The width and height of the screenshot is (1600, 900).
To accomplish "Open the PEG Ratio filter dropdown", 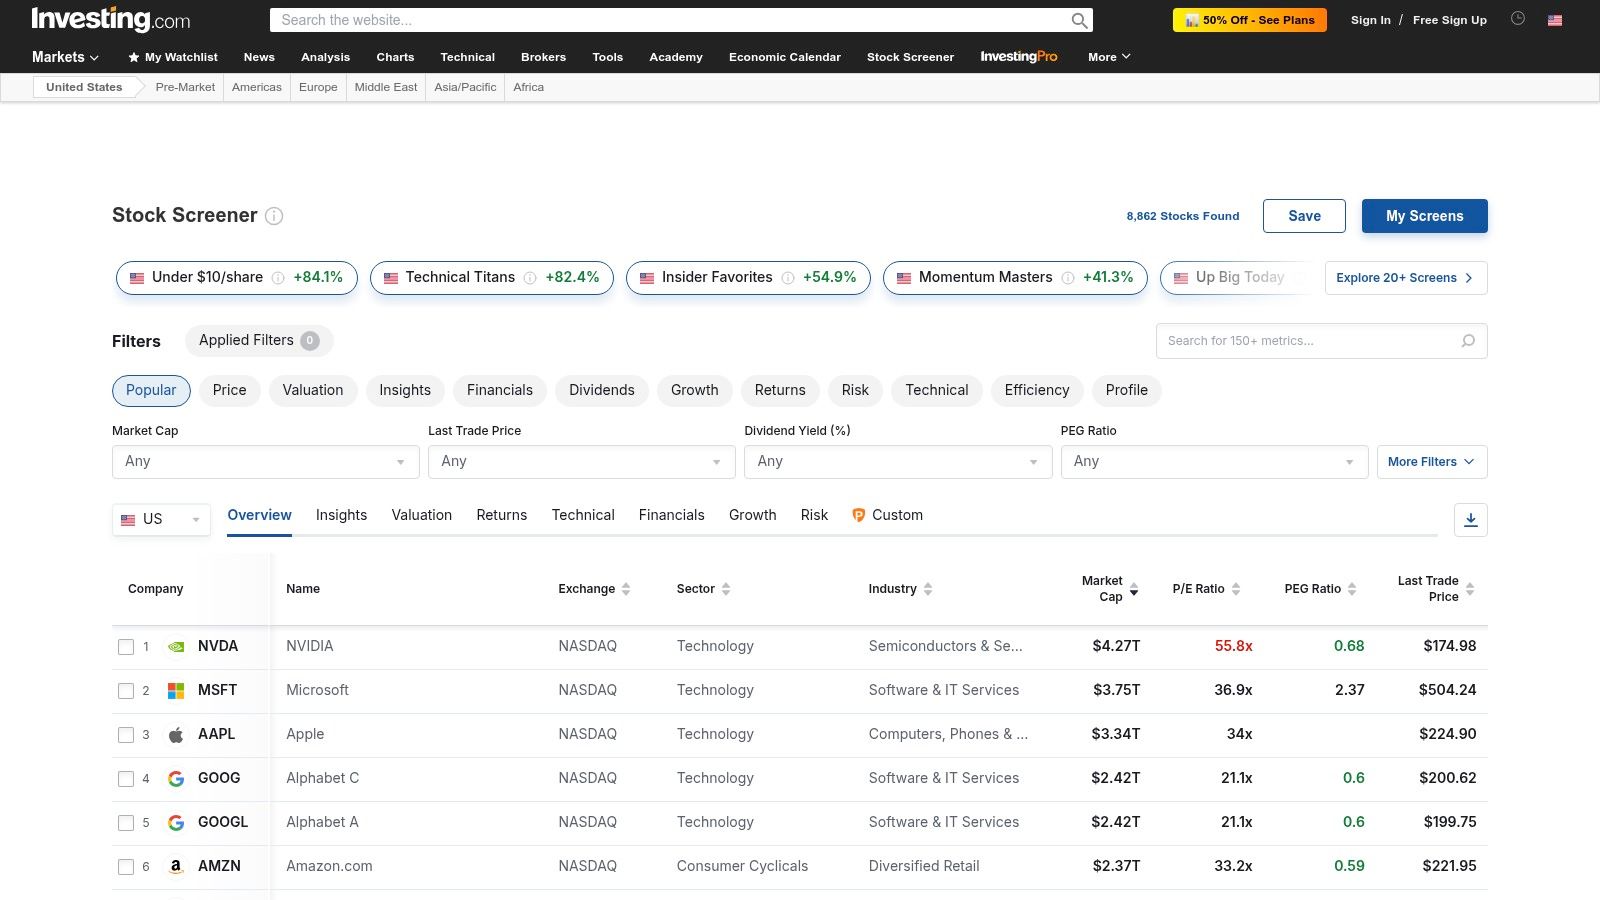I will [1214, 462].
